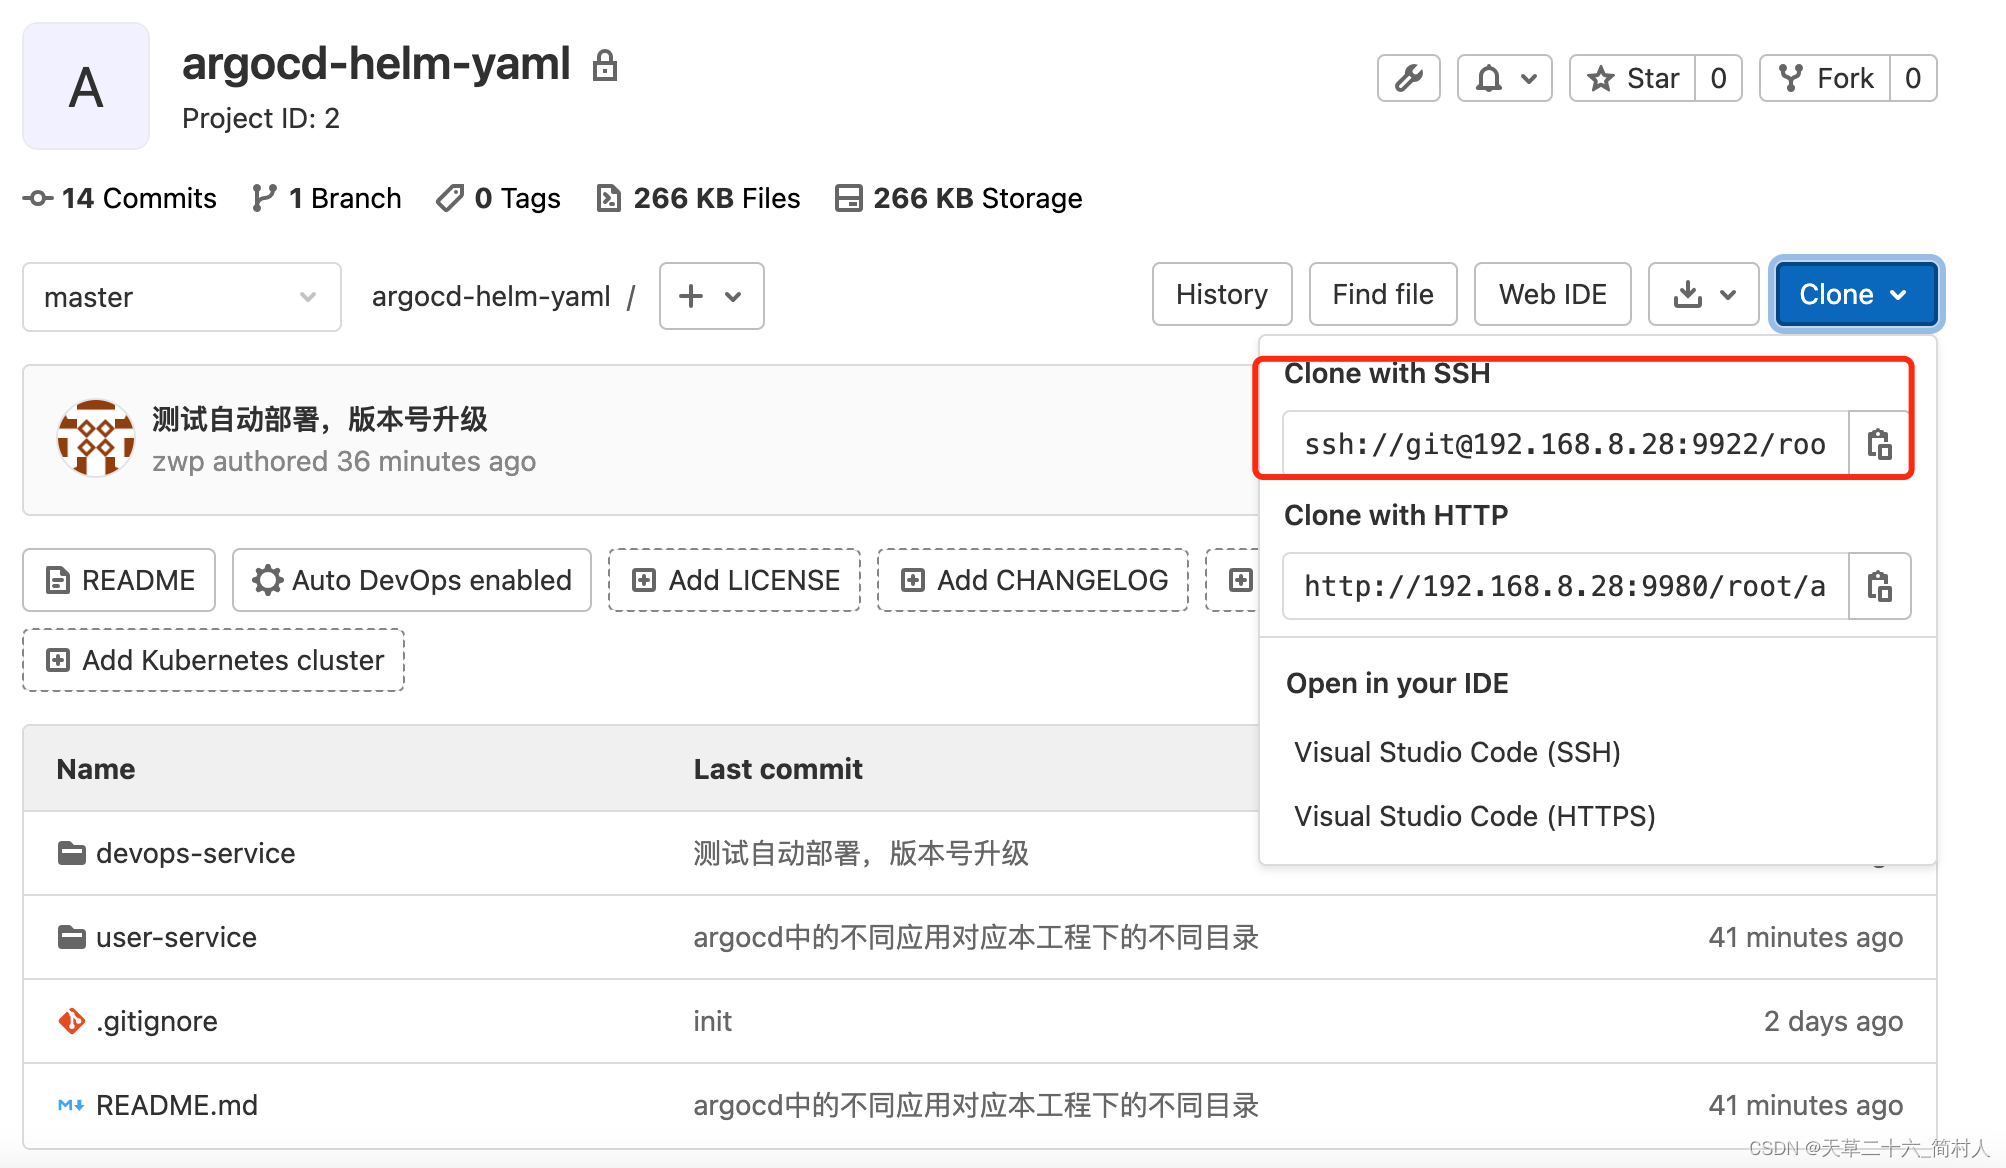The height and width of the screenshot is (1168, 2006).
Task: Click the Add file plus icon
Action: point(692,295)
